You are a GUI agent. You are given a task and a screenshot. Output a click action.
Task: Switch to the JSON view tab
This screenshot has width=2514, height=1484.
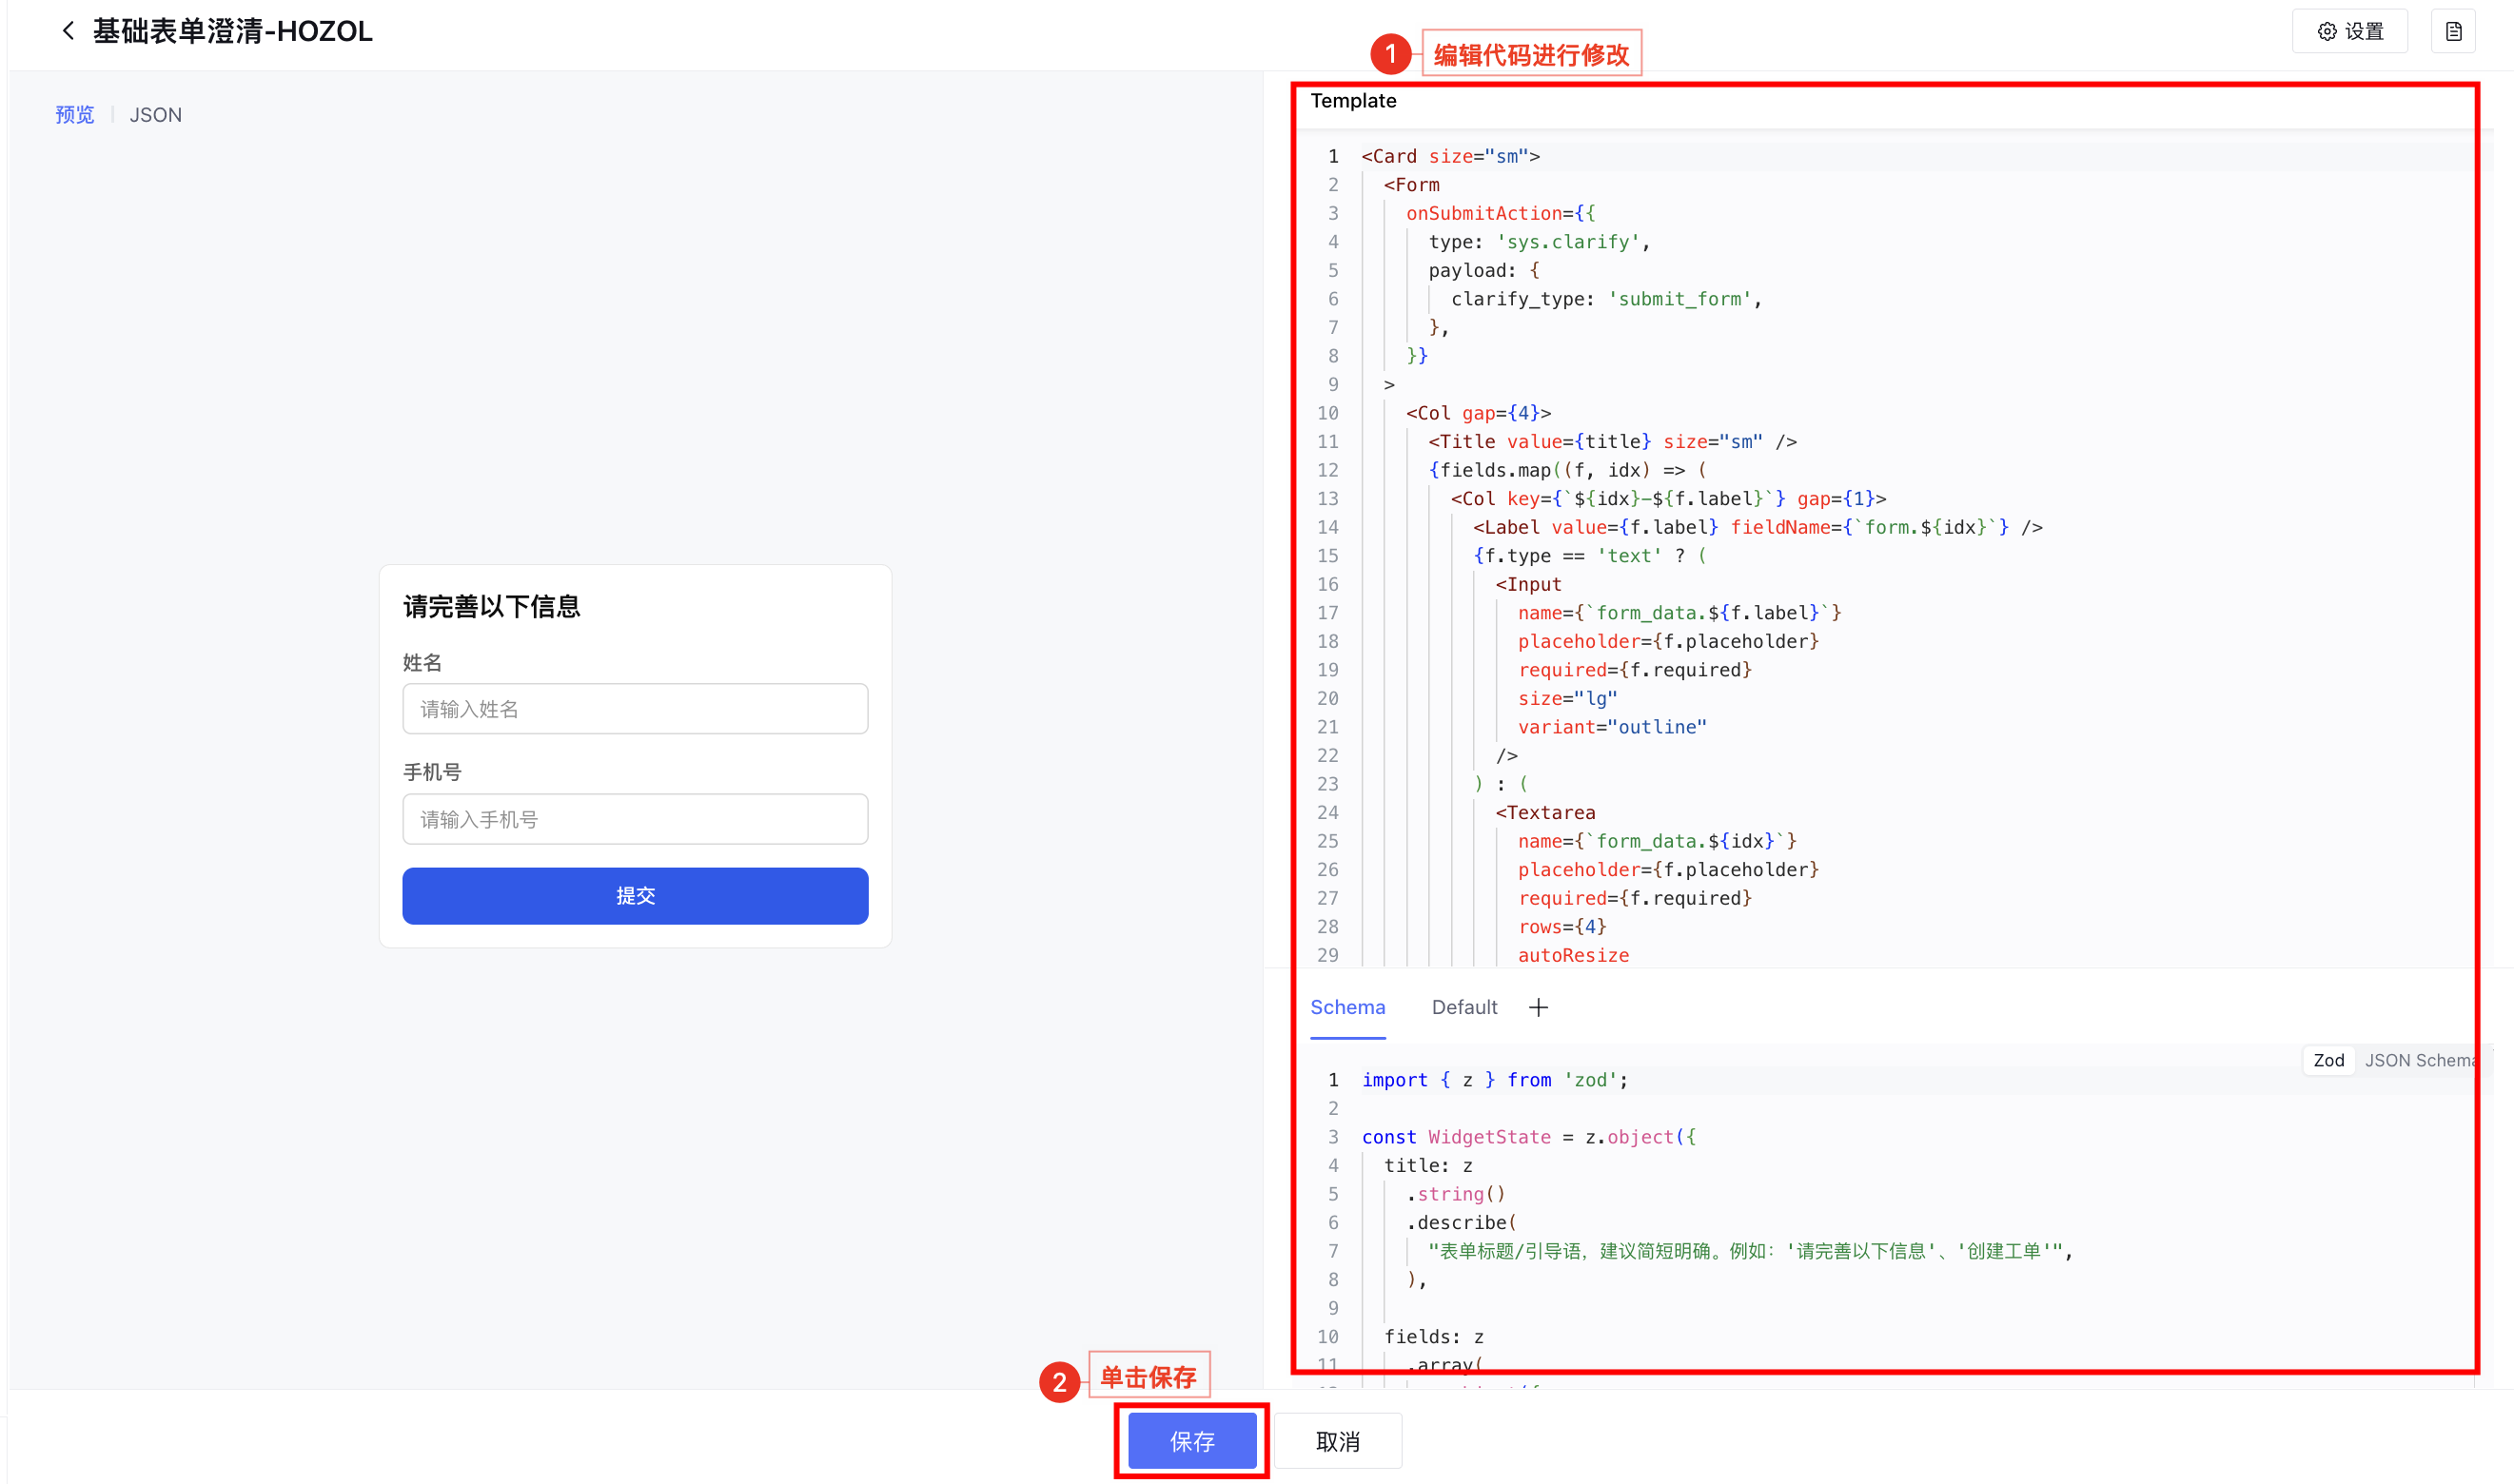click(156, 115)
